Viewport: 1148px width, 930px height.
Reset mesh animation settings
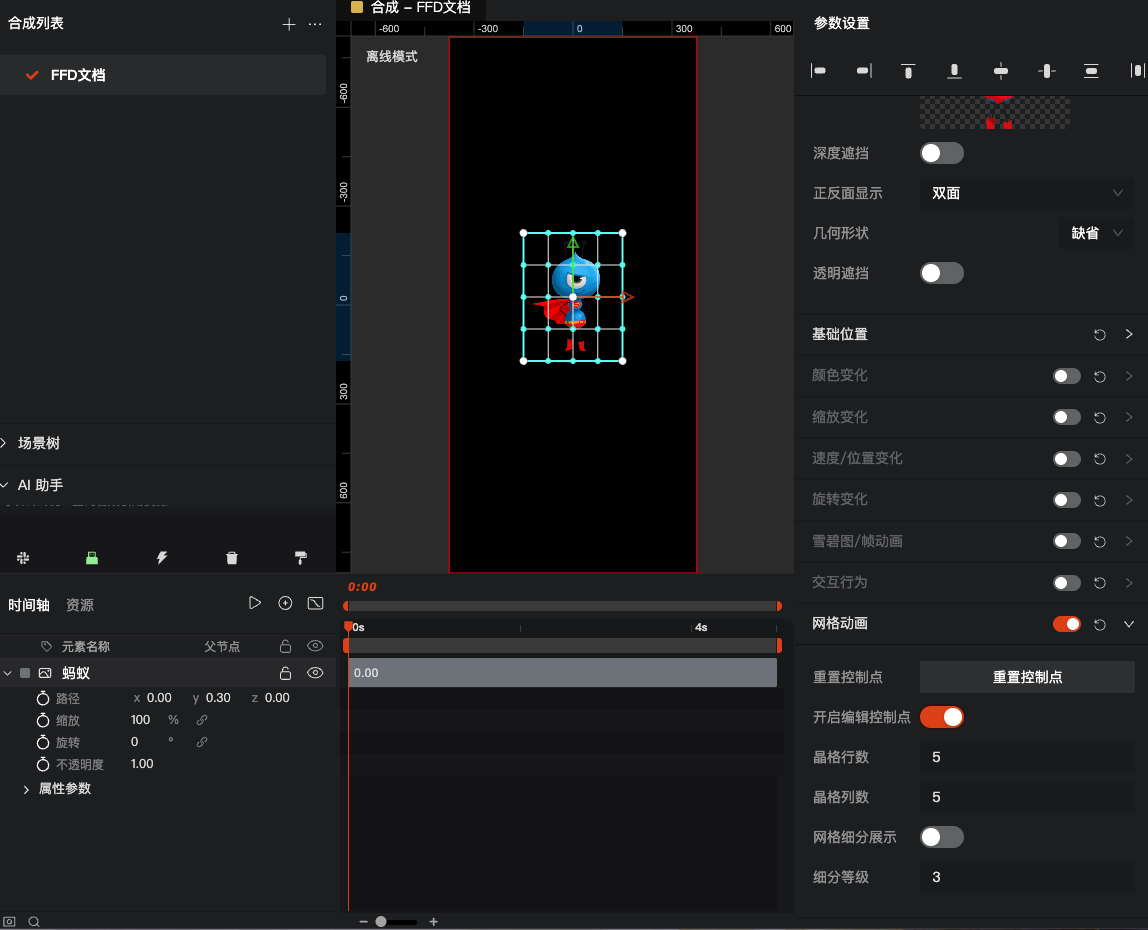coord(1100,624)
